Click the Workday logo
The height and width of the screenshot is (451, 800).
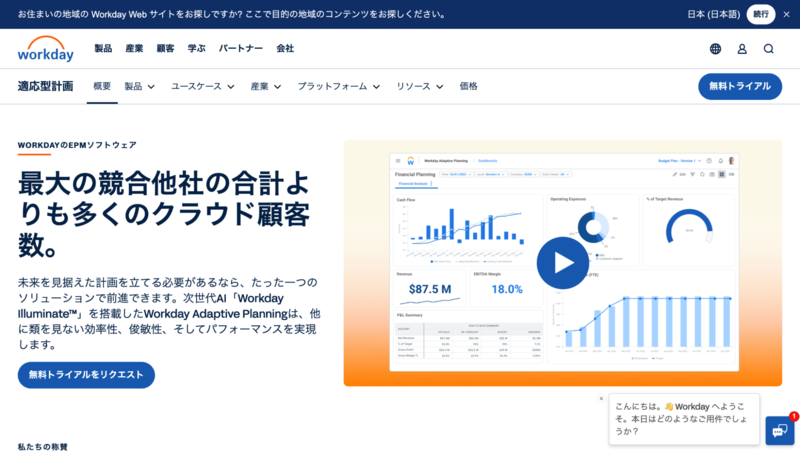pos(45,48)
